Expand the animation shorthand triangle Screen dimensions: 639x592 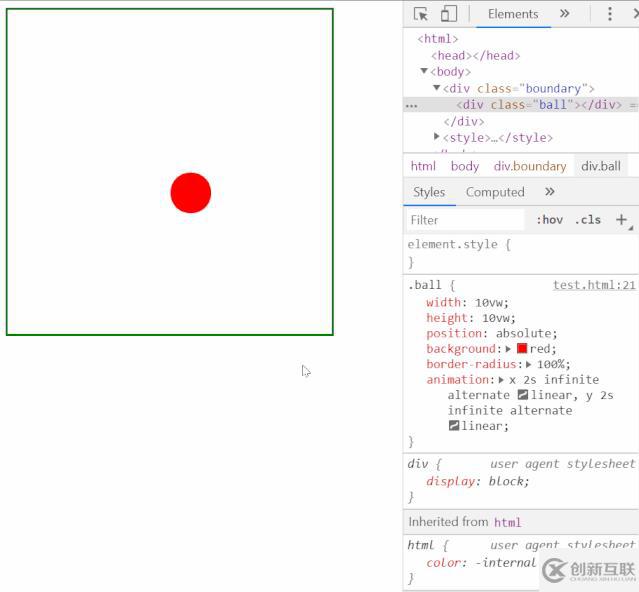click(501, 380)
